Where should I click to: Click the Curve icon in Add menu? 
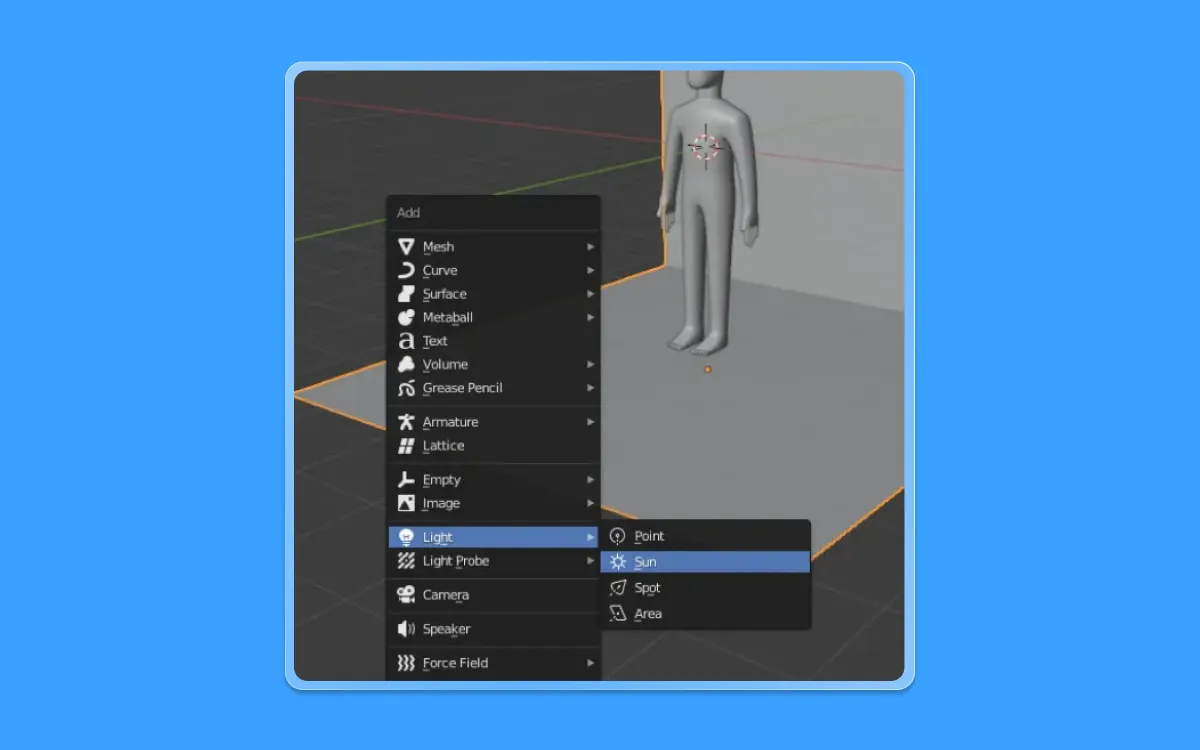406,270
